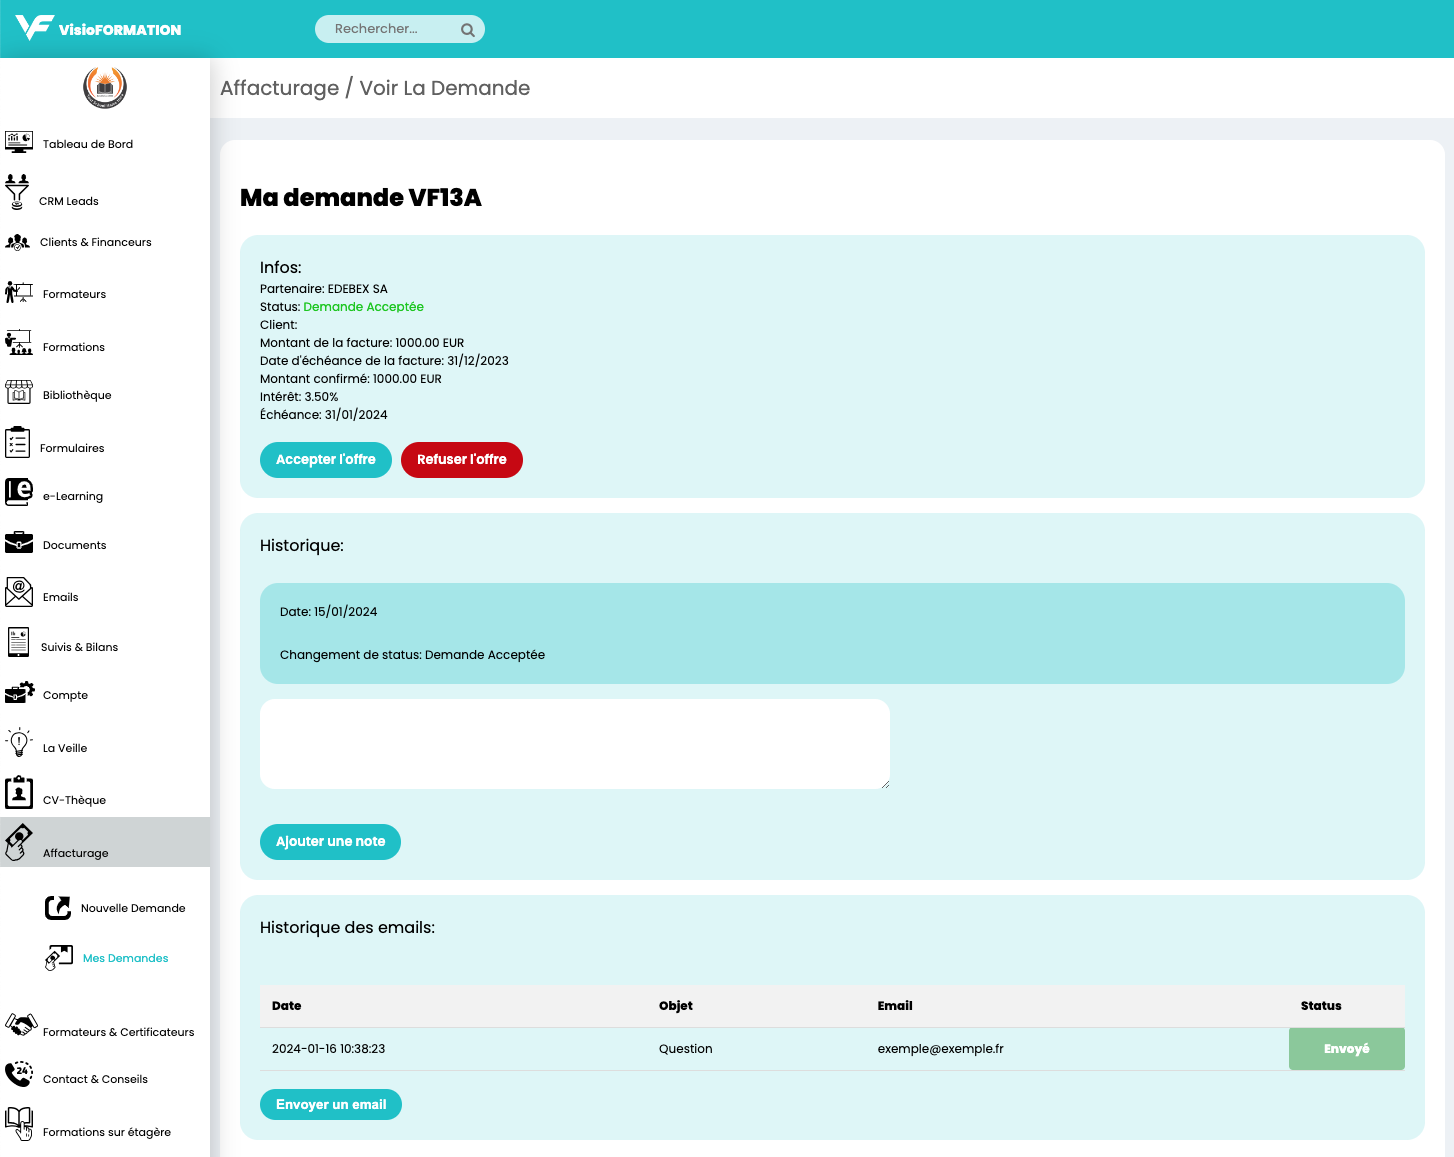Screen dimensions: 1454x1157
Task: Open Formations sur étagère label
Action: 107,1132
